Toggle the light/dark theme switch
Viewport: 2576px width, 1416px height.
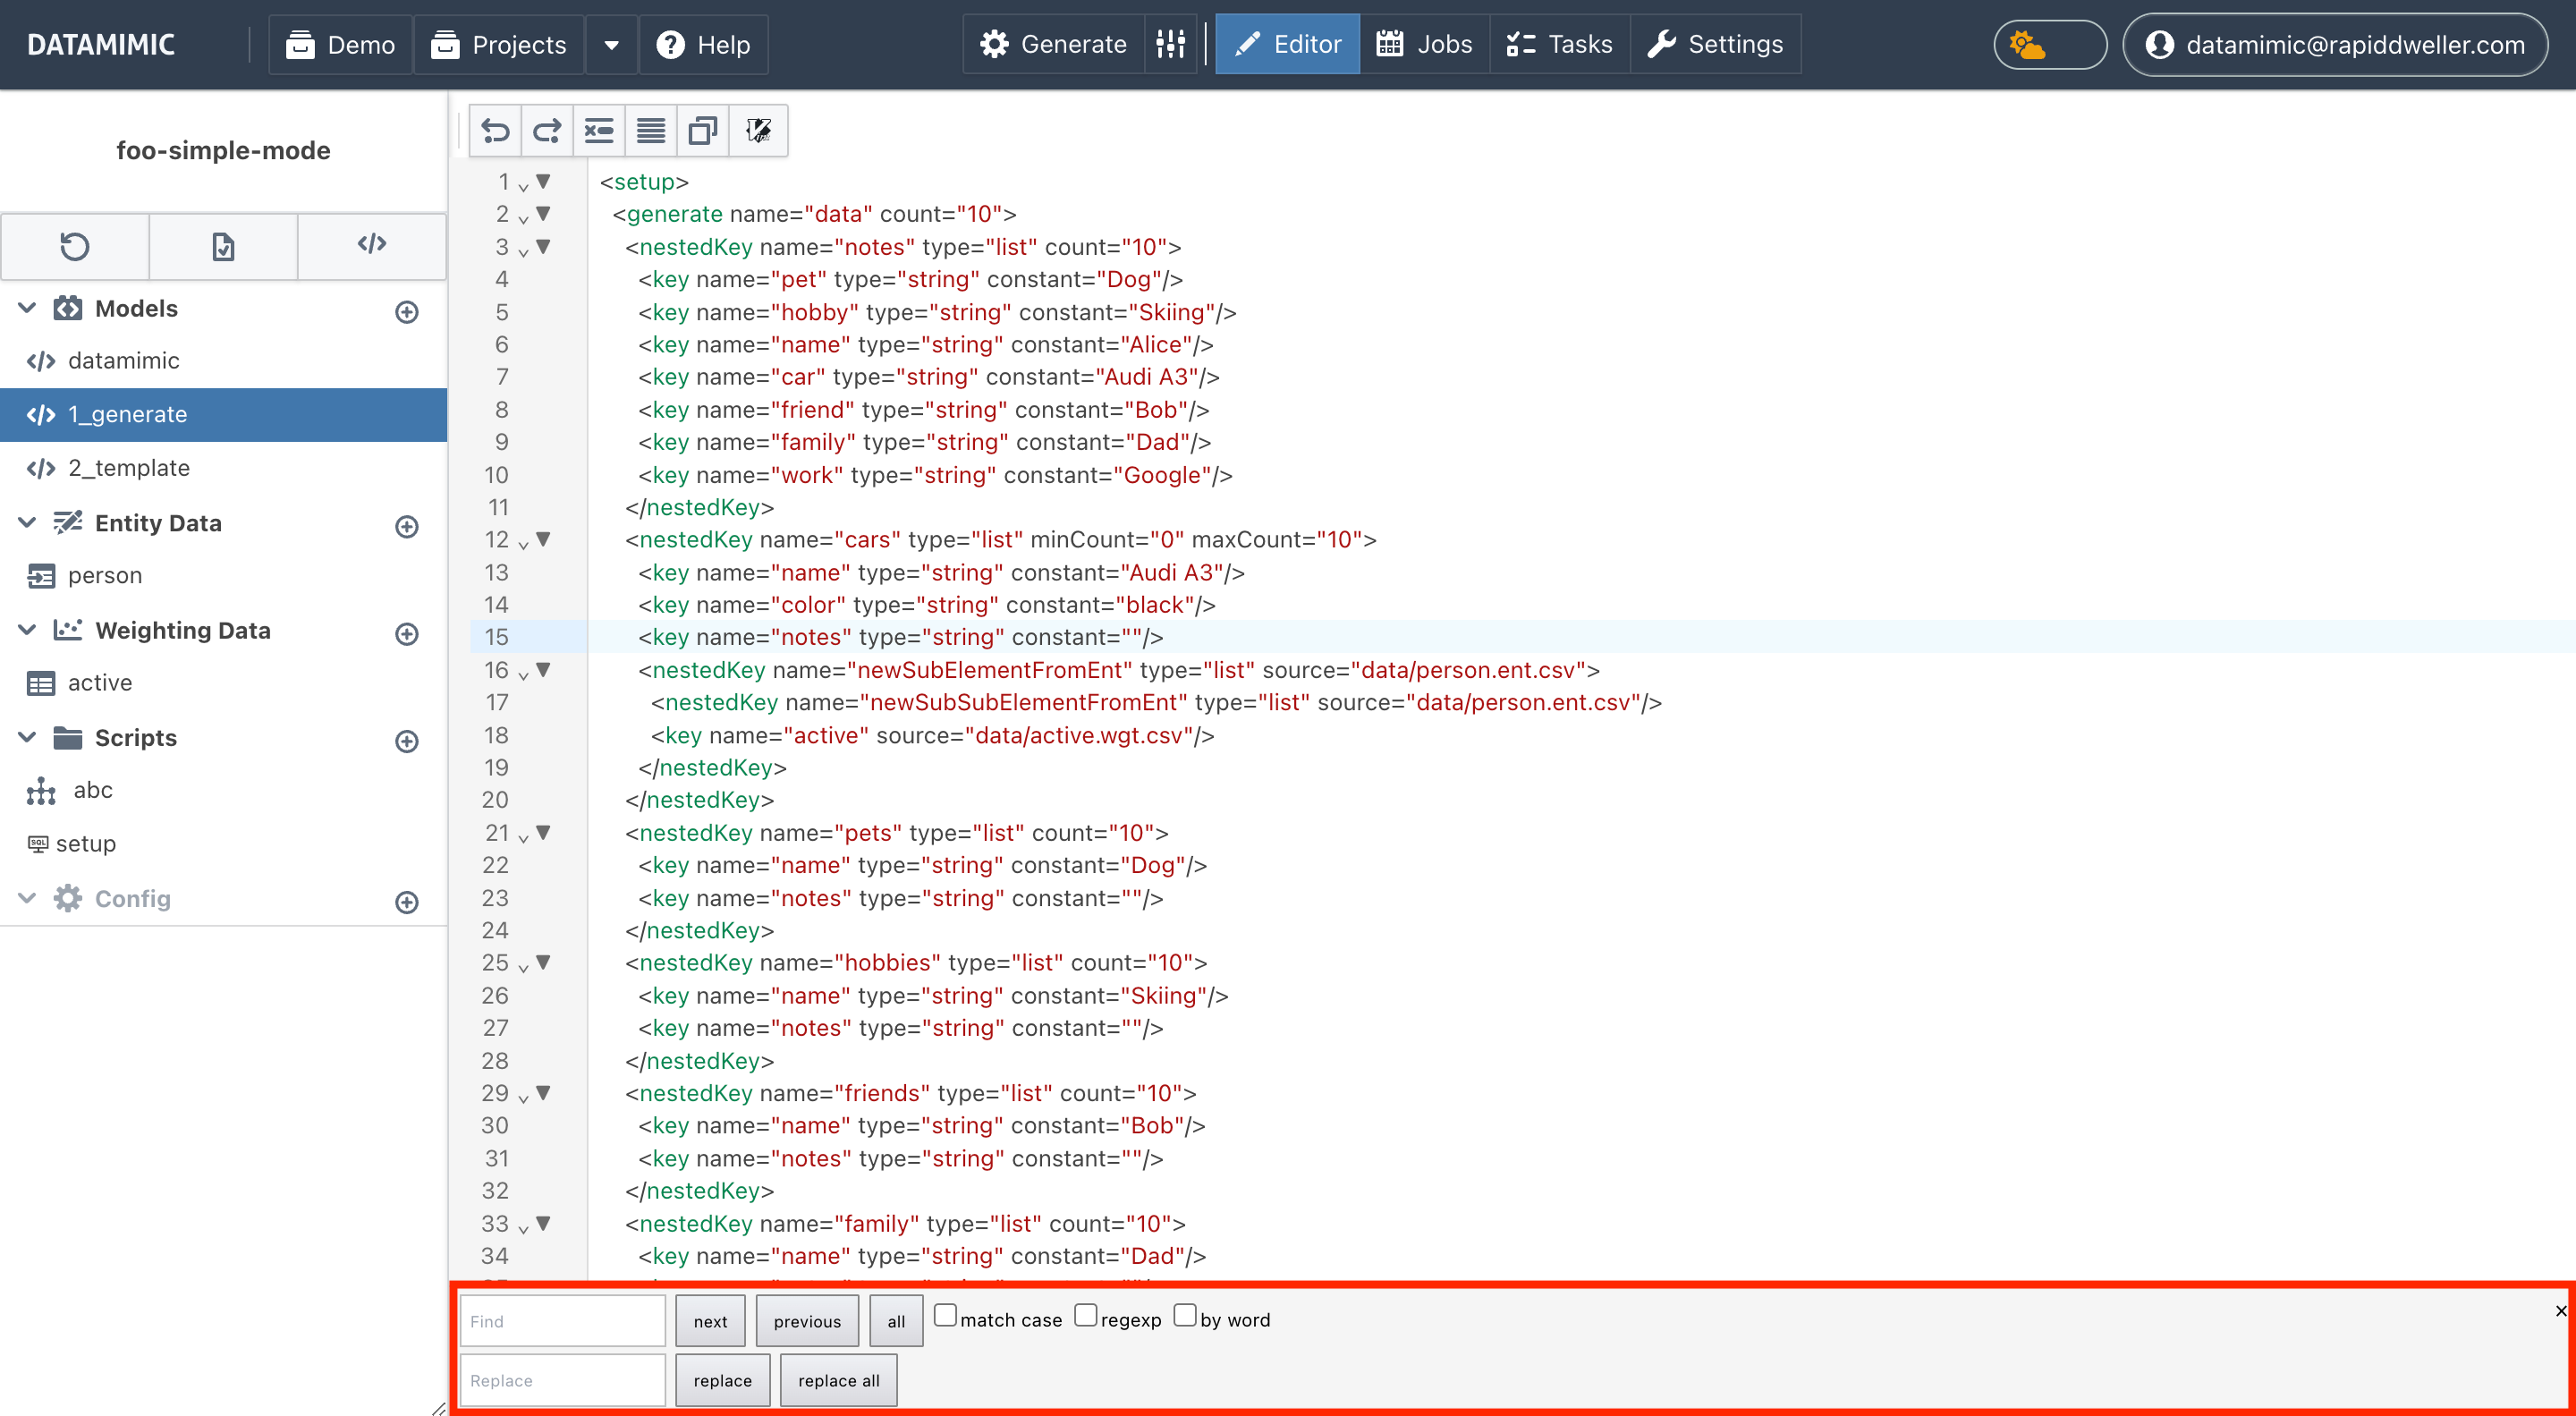pyautogui.click(x=2050, y=45)
